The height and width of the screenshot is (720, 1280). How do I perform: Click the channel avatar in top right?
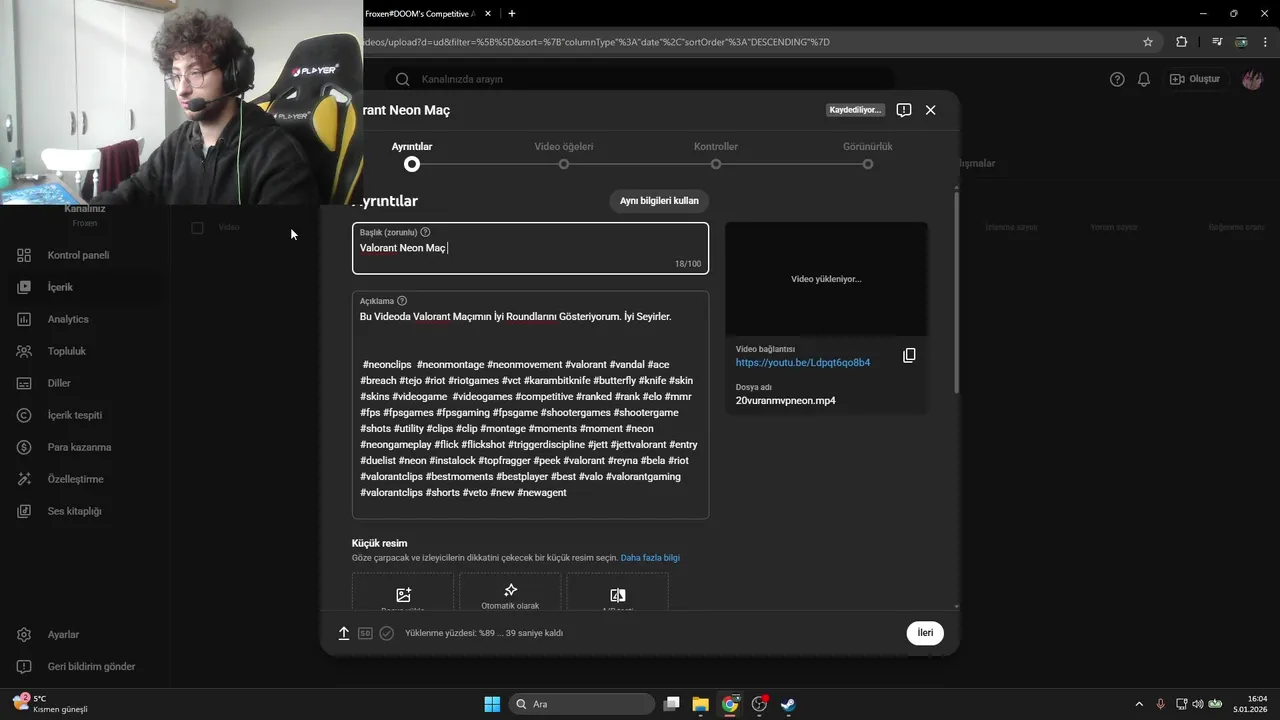click(x=1252, y=79)
